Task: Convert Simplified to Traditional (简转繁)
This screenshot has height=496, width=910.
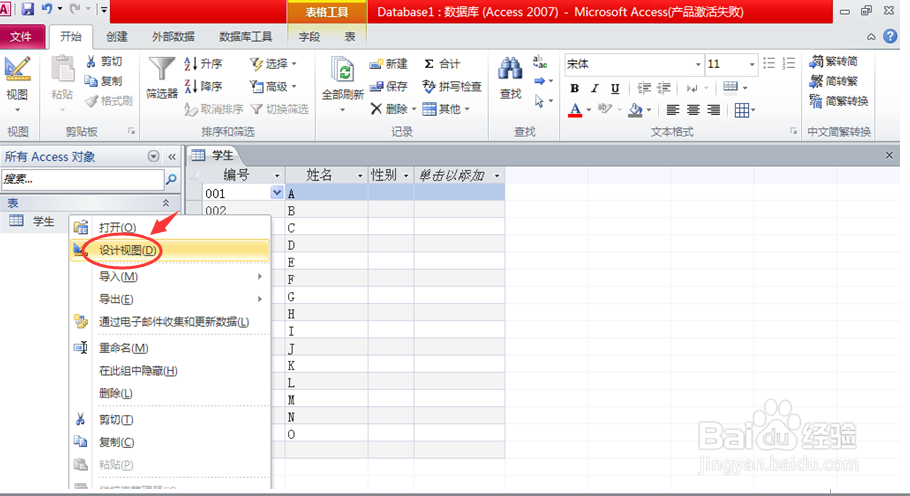Action: 834,81
